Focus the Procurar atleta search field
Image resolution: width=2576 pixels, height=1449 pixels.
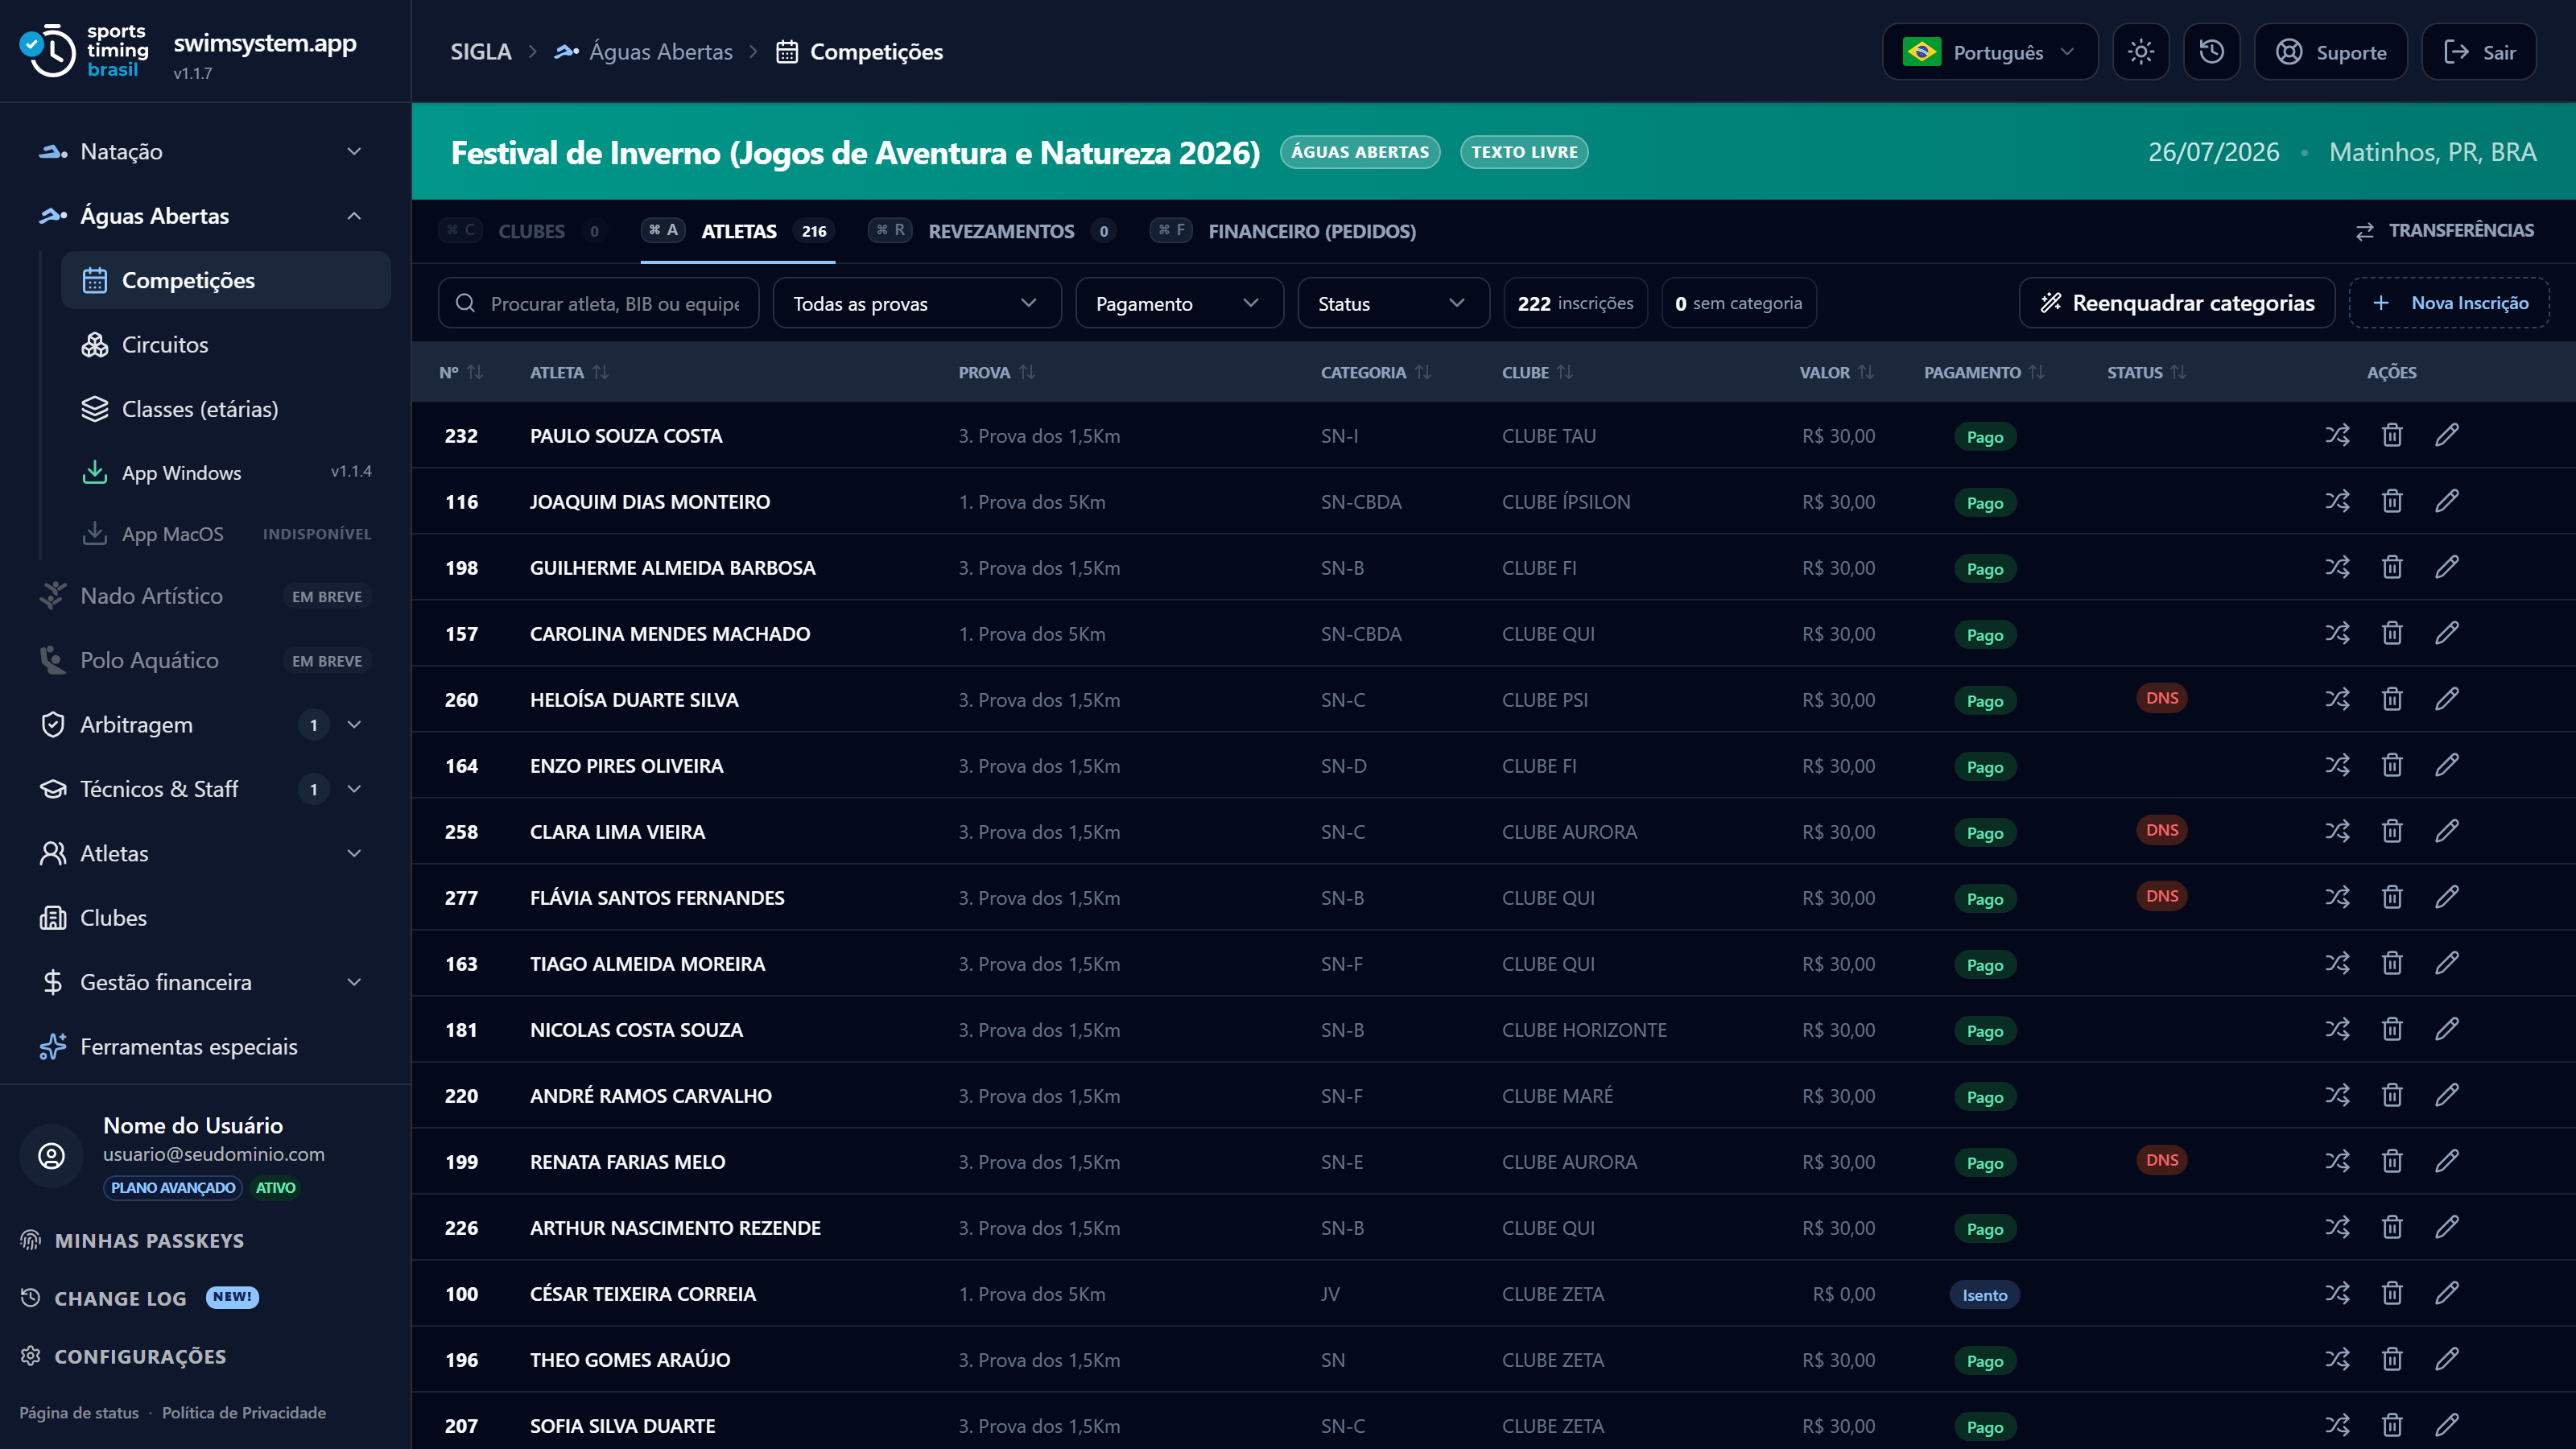coord(598,303)
